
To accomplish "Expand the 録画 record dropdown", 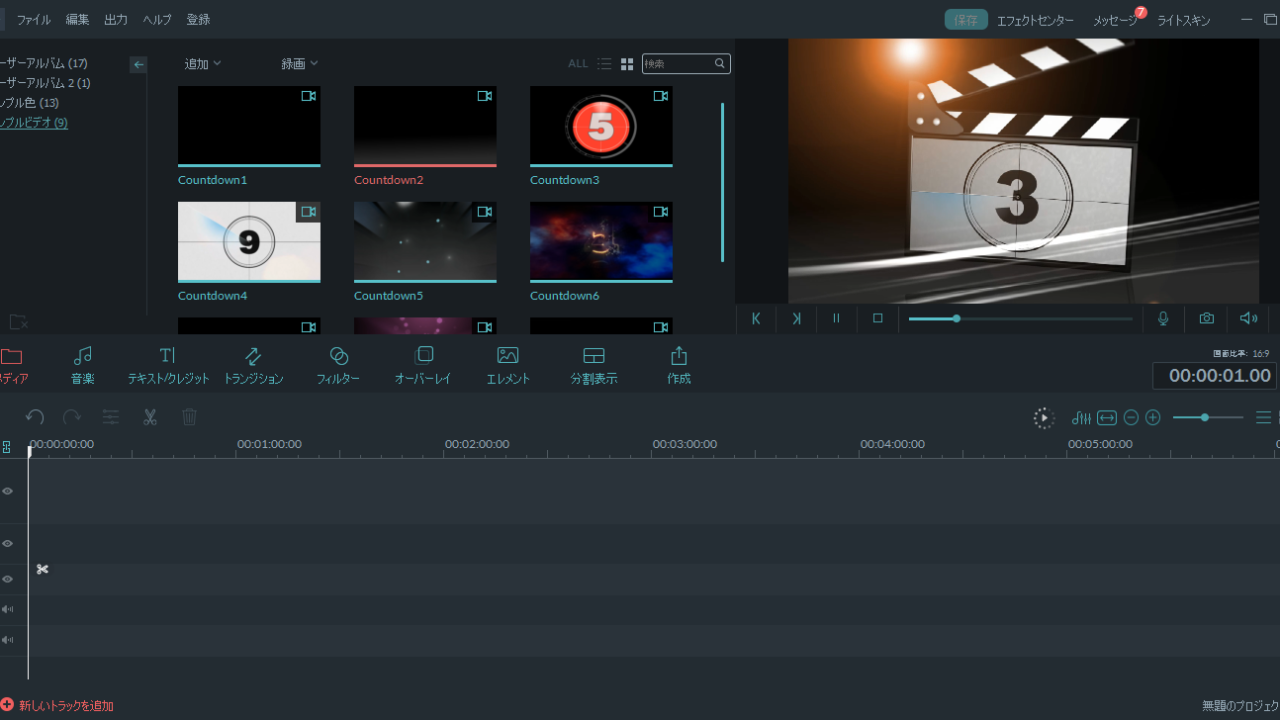I will (300, 64).
